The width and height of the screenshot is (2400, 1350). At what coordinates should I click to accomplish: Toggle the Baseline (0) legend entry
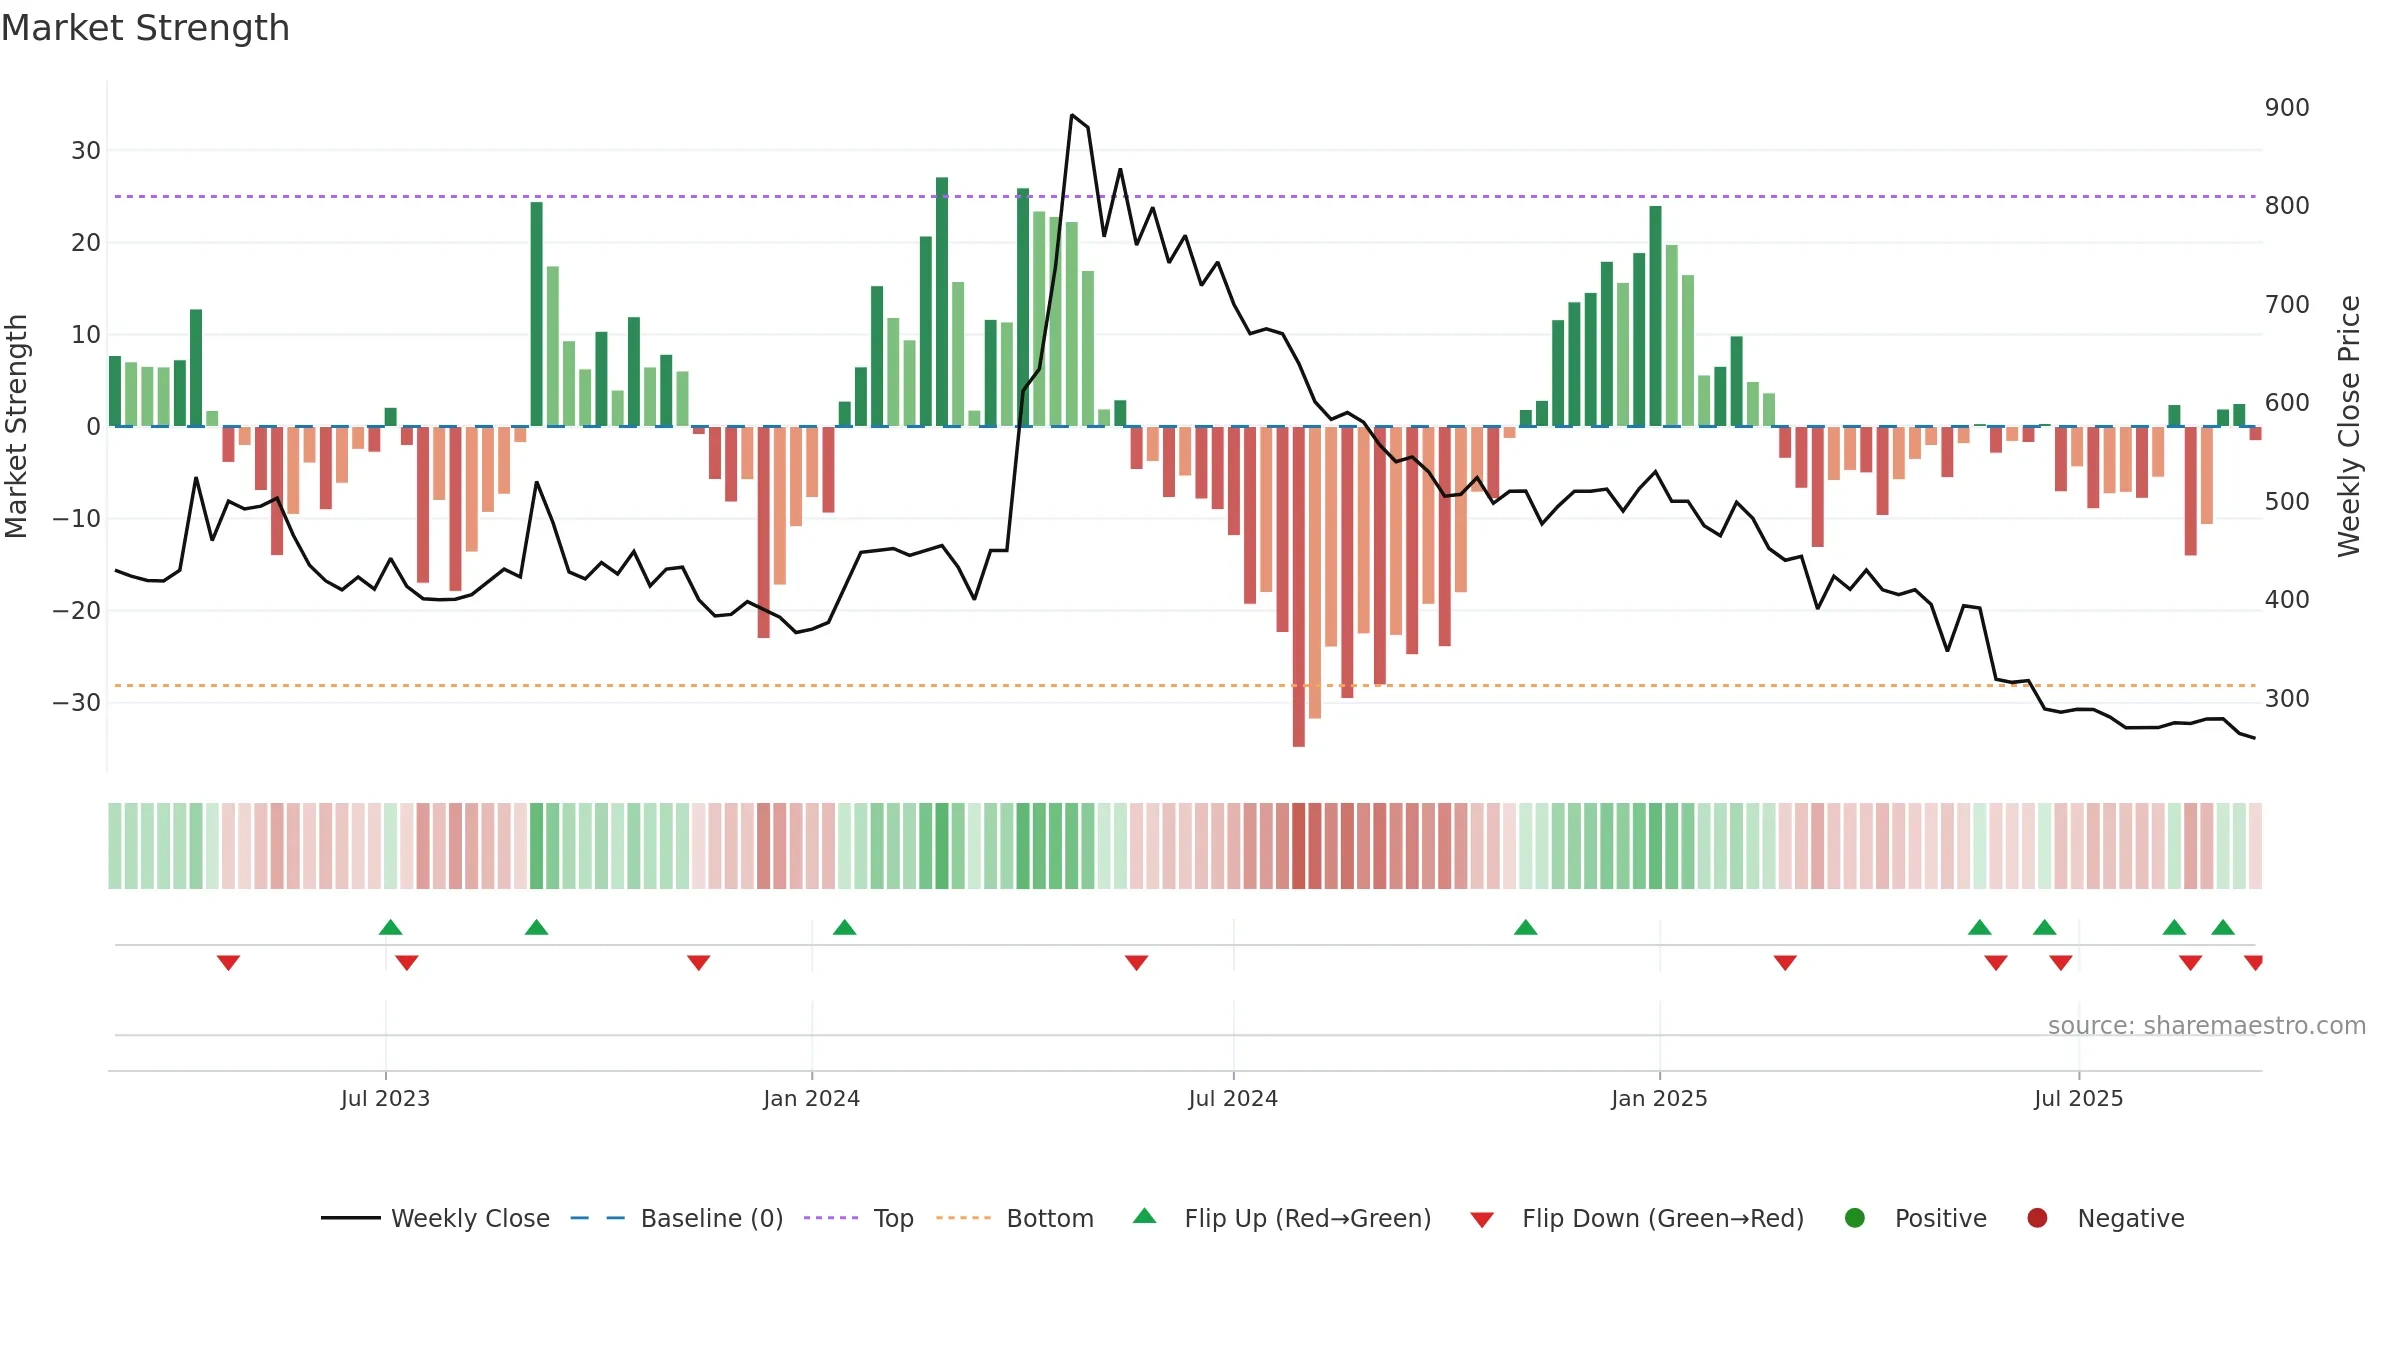(677, 1218)
